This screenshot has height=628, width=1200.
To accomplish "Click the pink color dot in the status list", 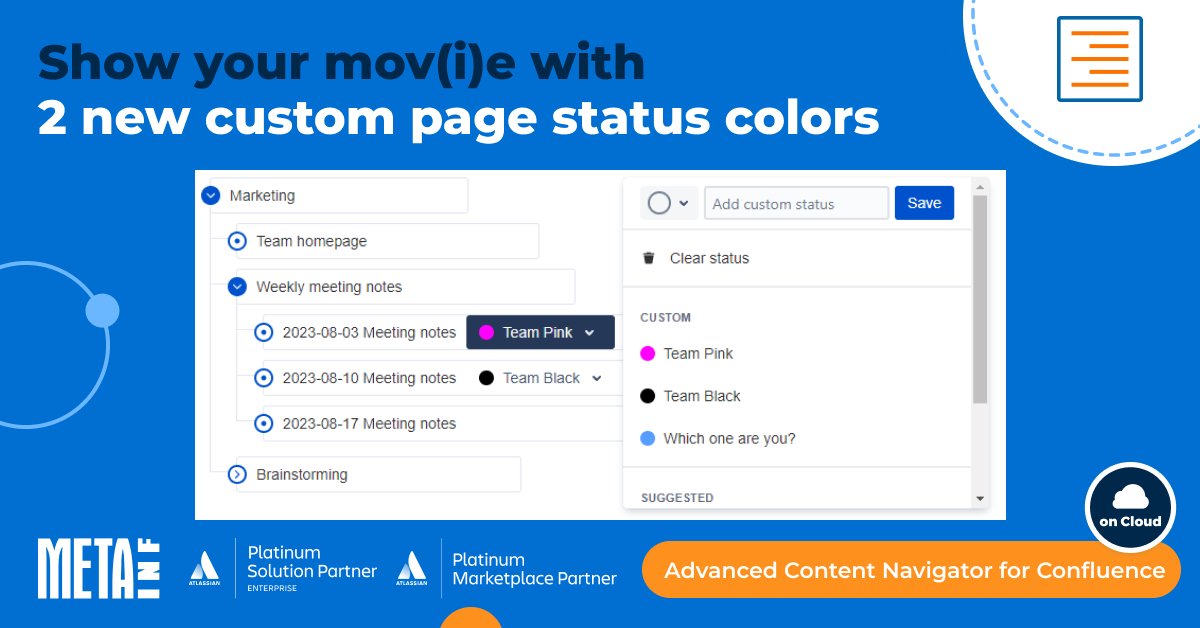I will coord(648,353).
